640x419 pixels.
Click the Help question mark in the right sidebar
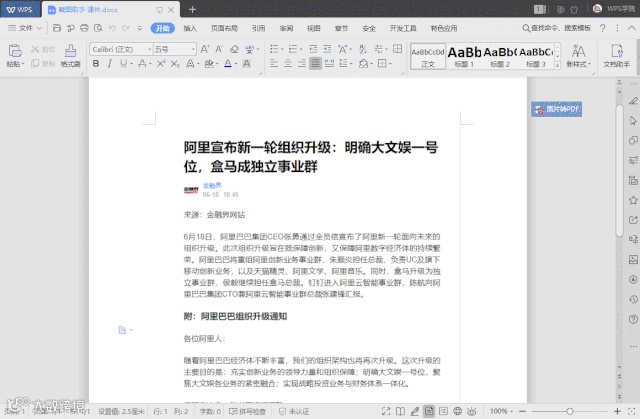coord(633,319)
